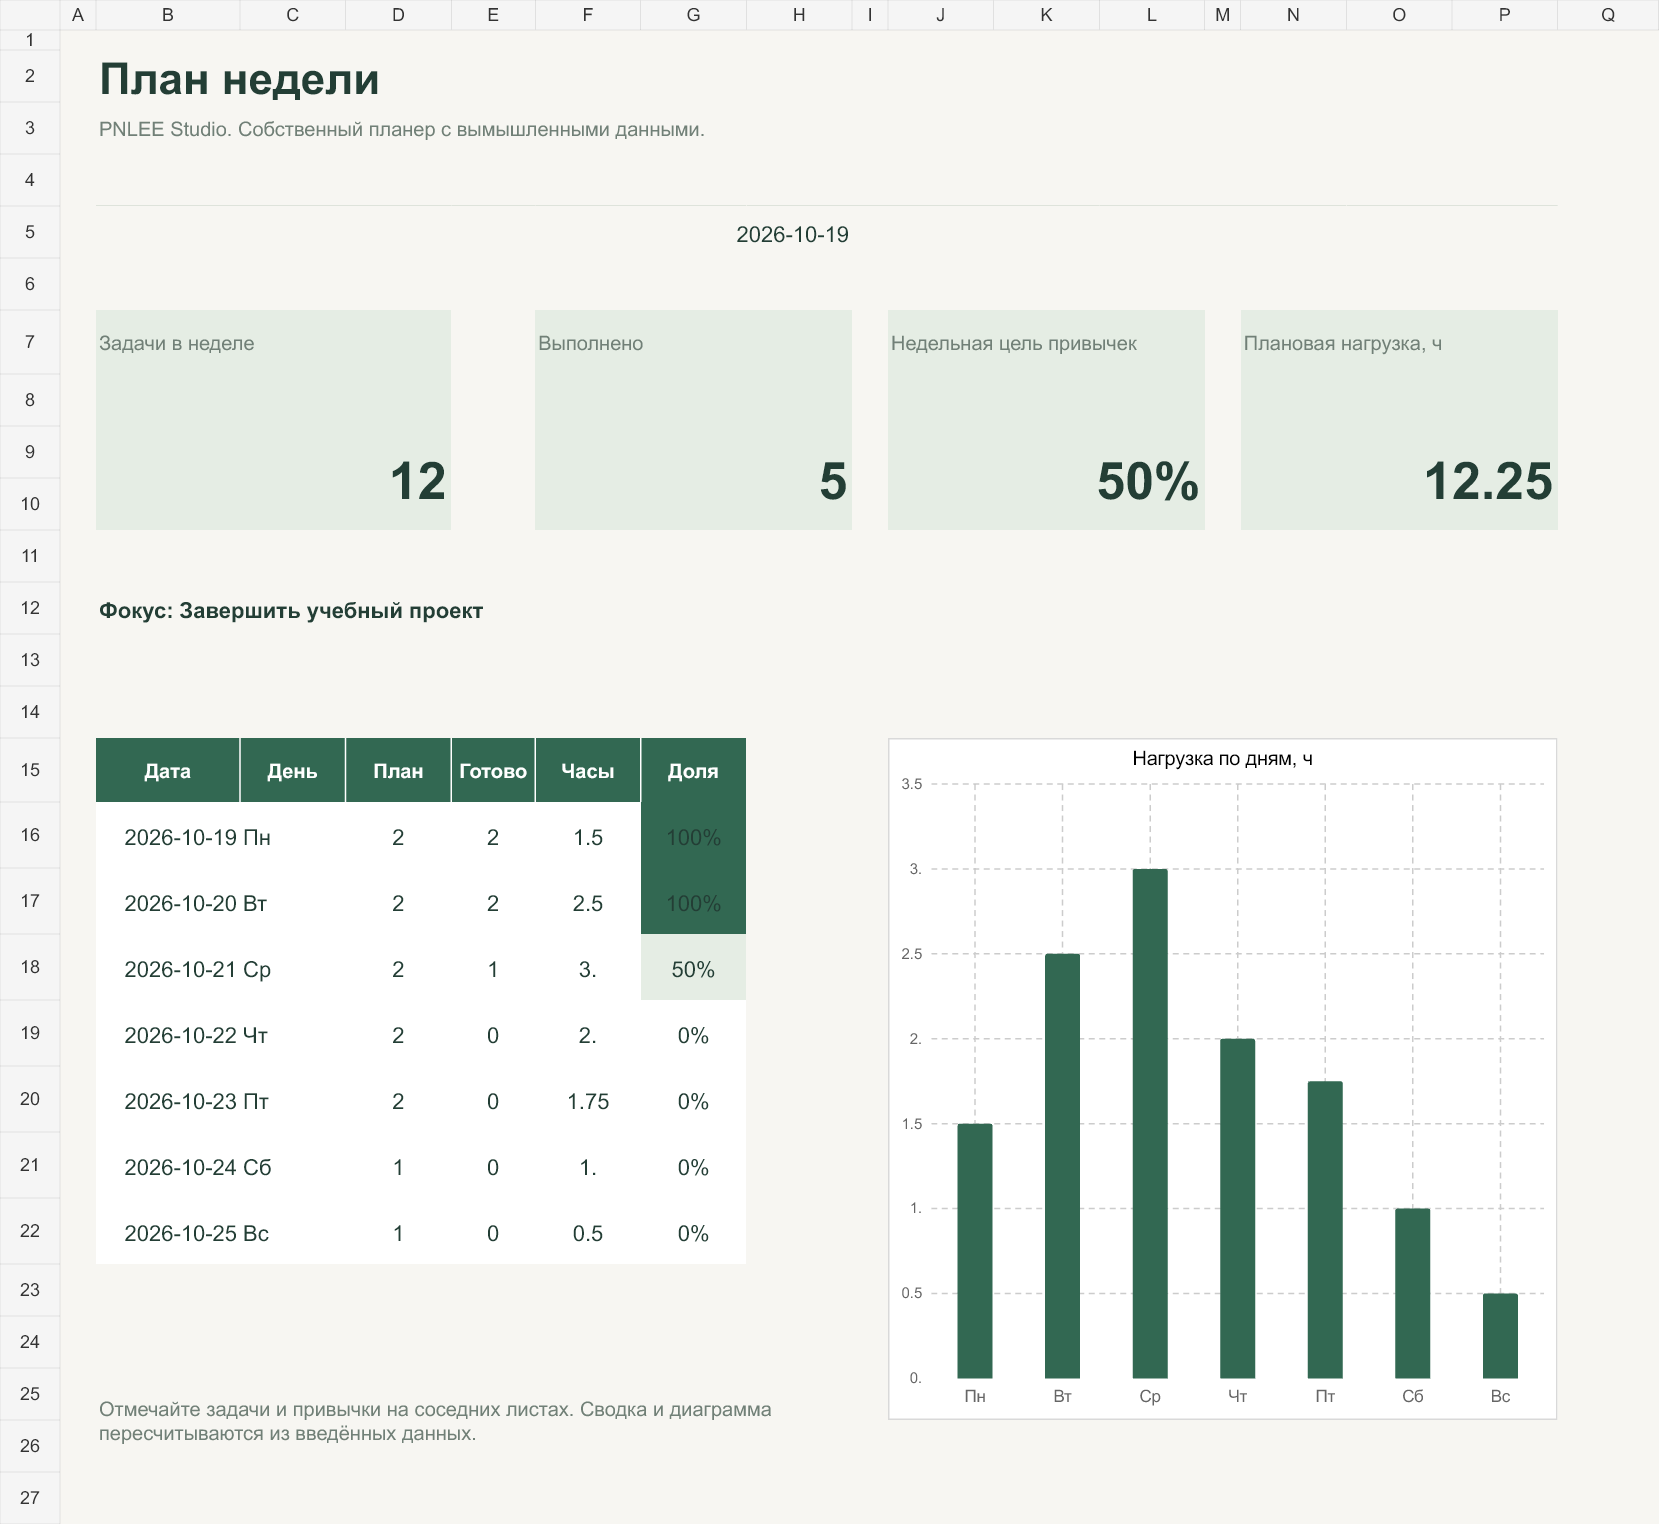Select the title 'План недели'
This screenshot has height=1524, width=1659.
(239, 79)
